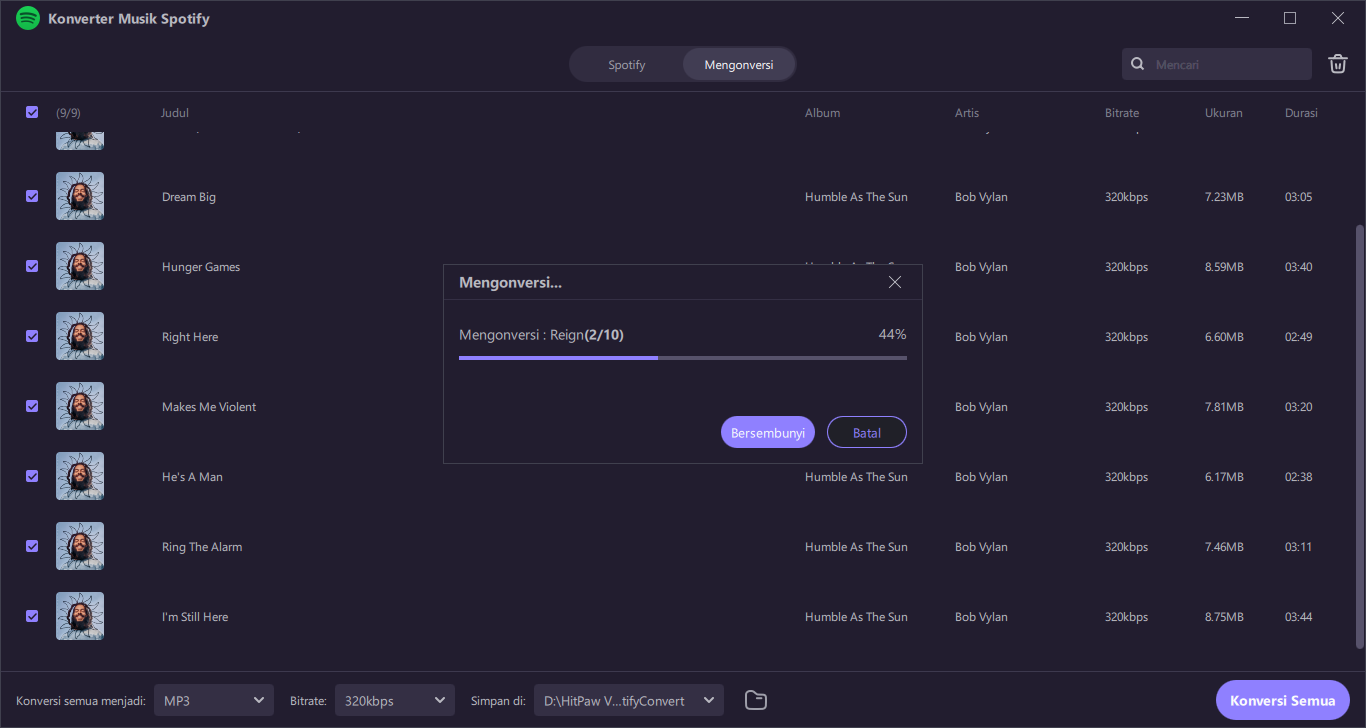Image resolution: width=1366 pixels, height=728 pixels.
Task: Uncheck the Right Here track checkbox
Action: (x=32, y=336)
